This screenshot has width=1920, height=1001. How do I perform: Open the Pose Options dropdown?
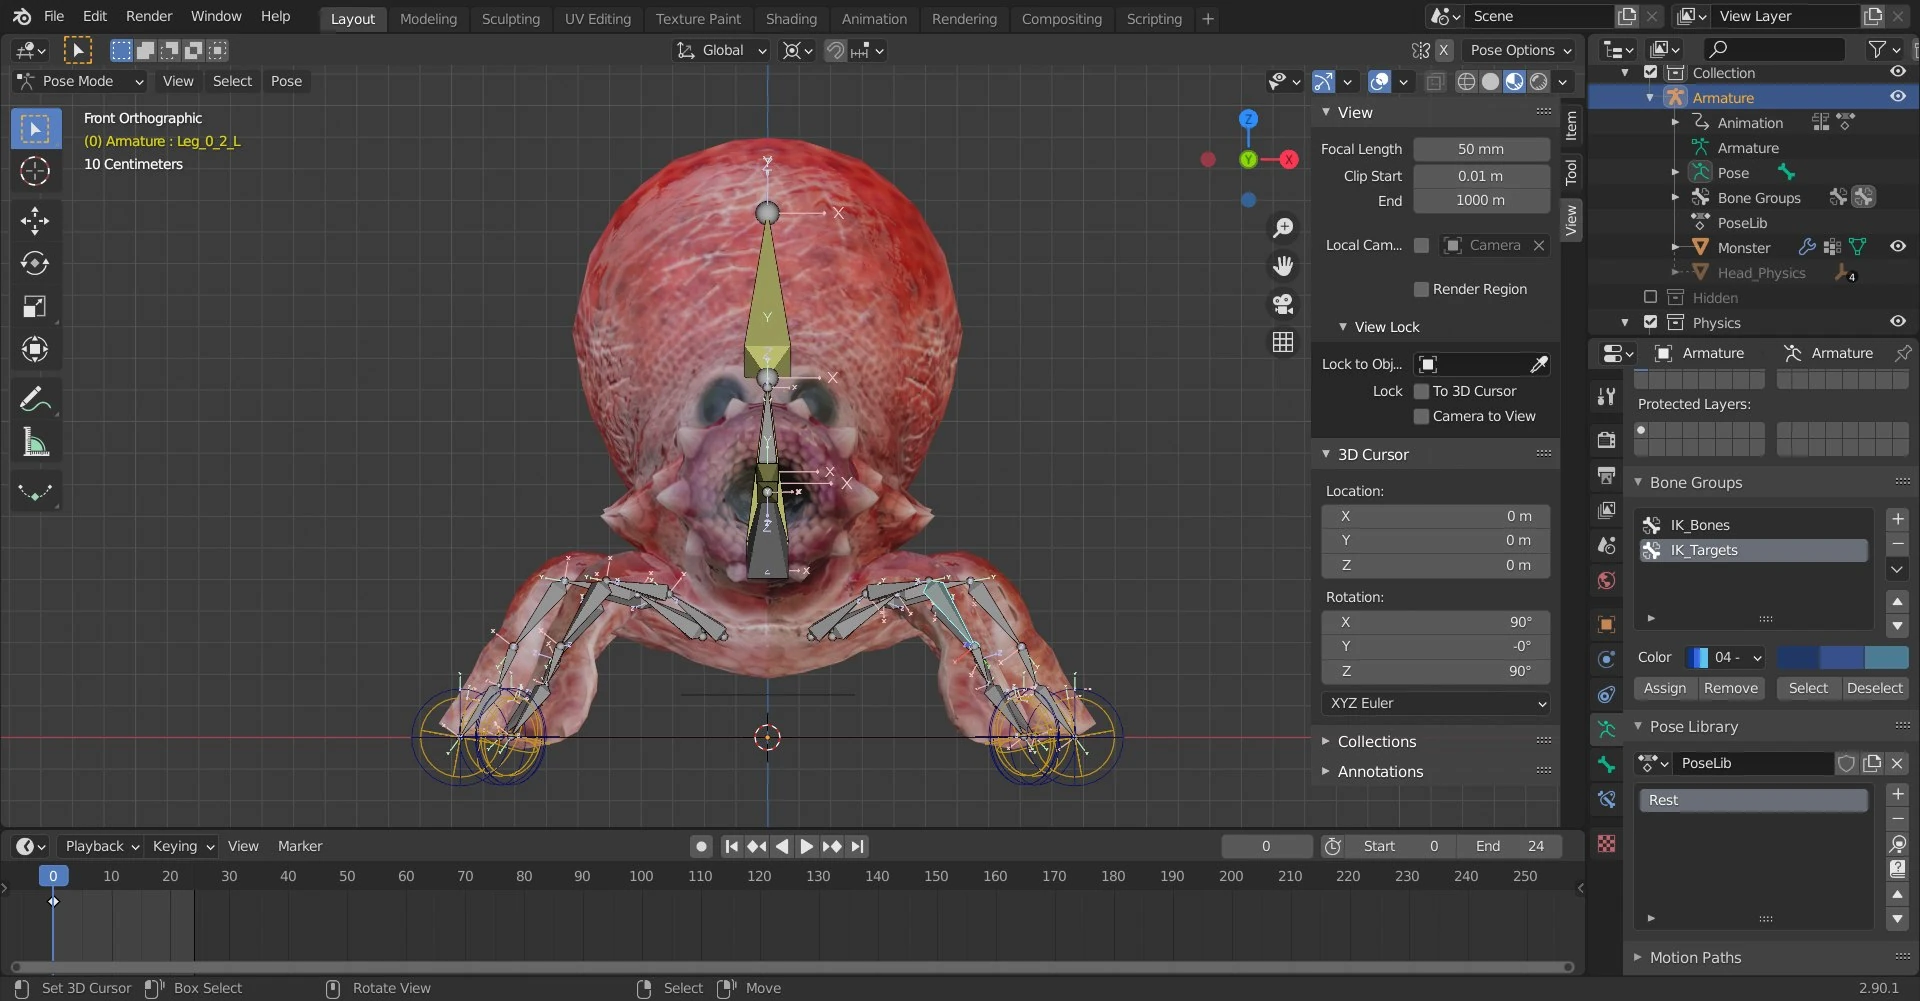tap(1519, 50)
